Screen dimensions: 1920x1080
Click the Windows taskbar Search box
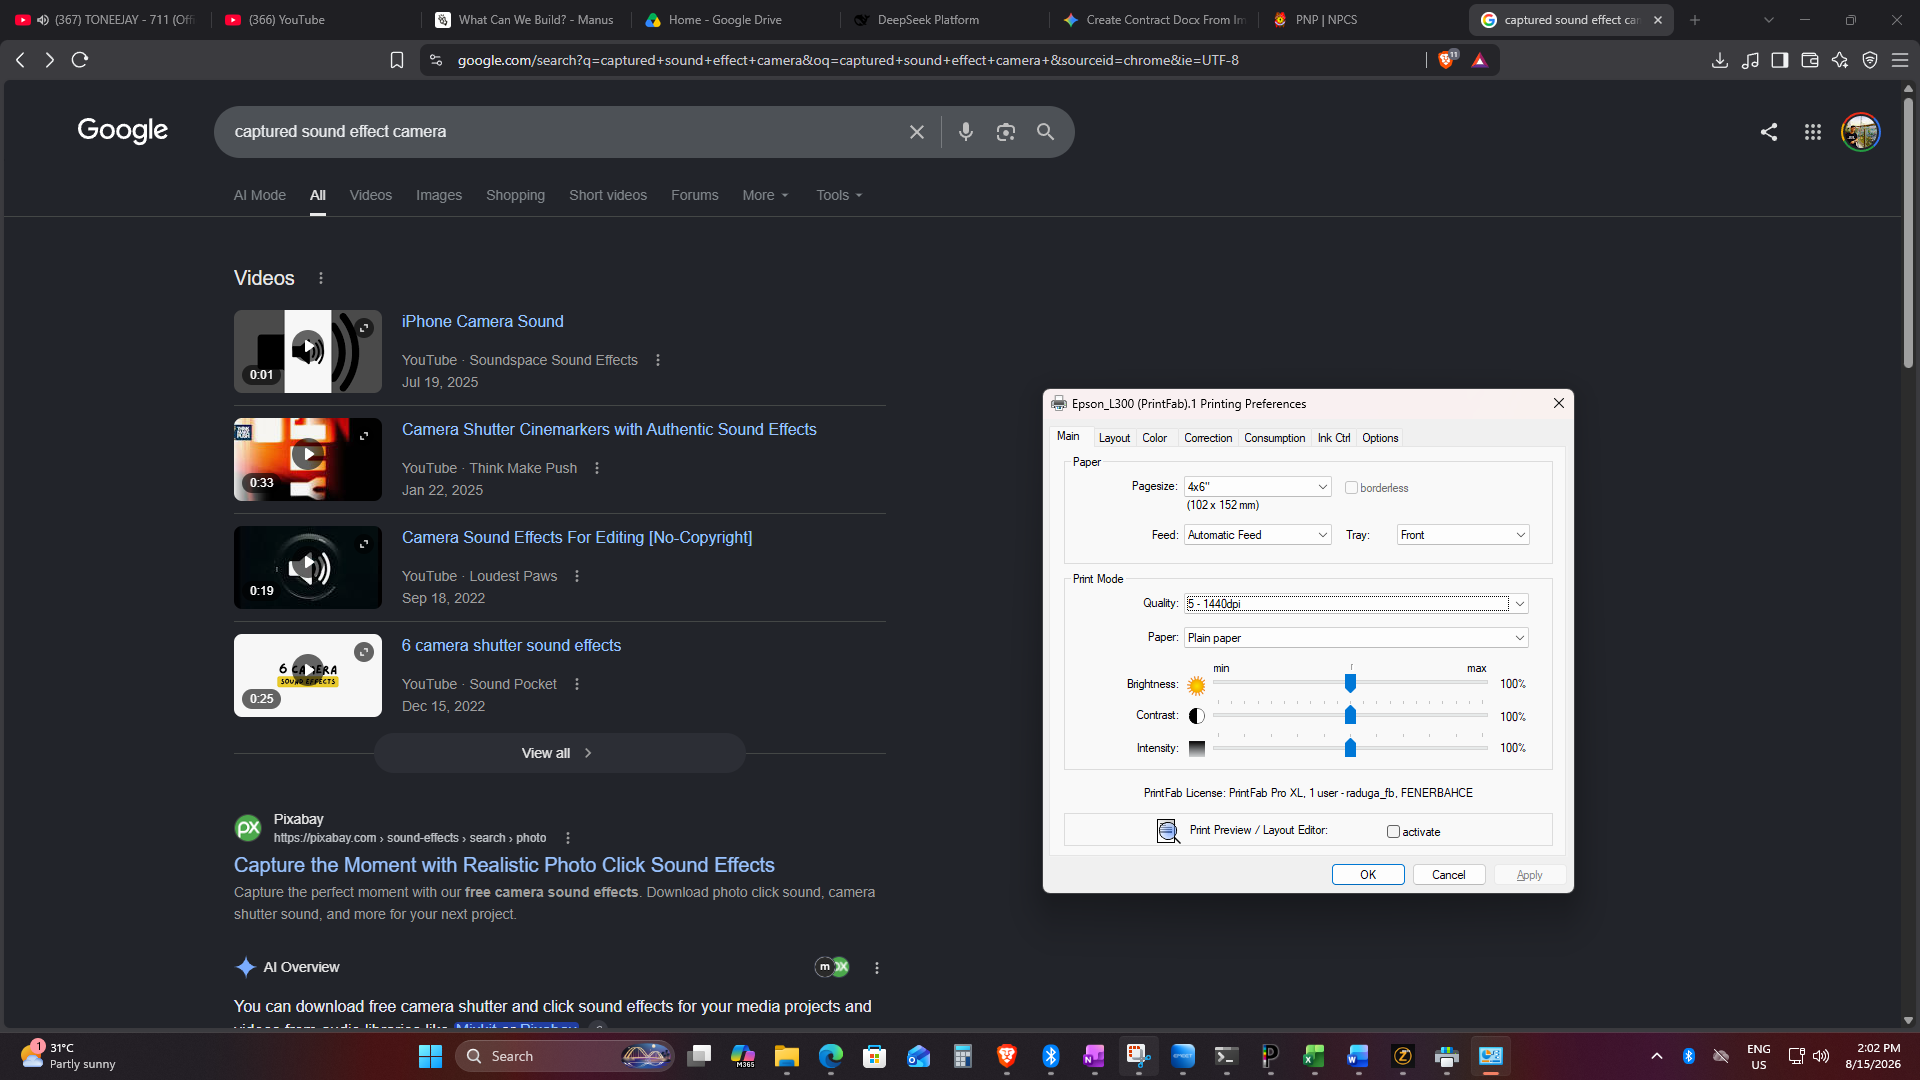coord(565,1056)
